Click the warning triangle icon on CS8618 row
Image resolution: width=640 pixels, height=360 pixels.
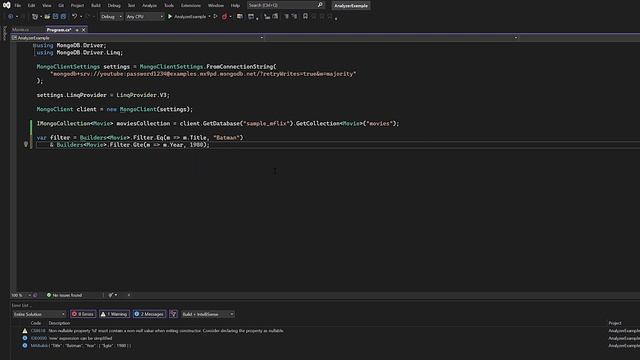point(25,331)
